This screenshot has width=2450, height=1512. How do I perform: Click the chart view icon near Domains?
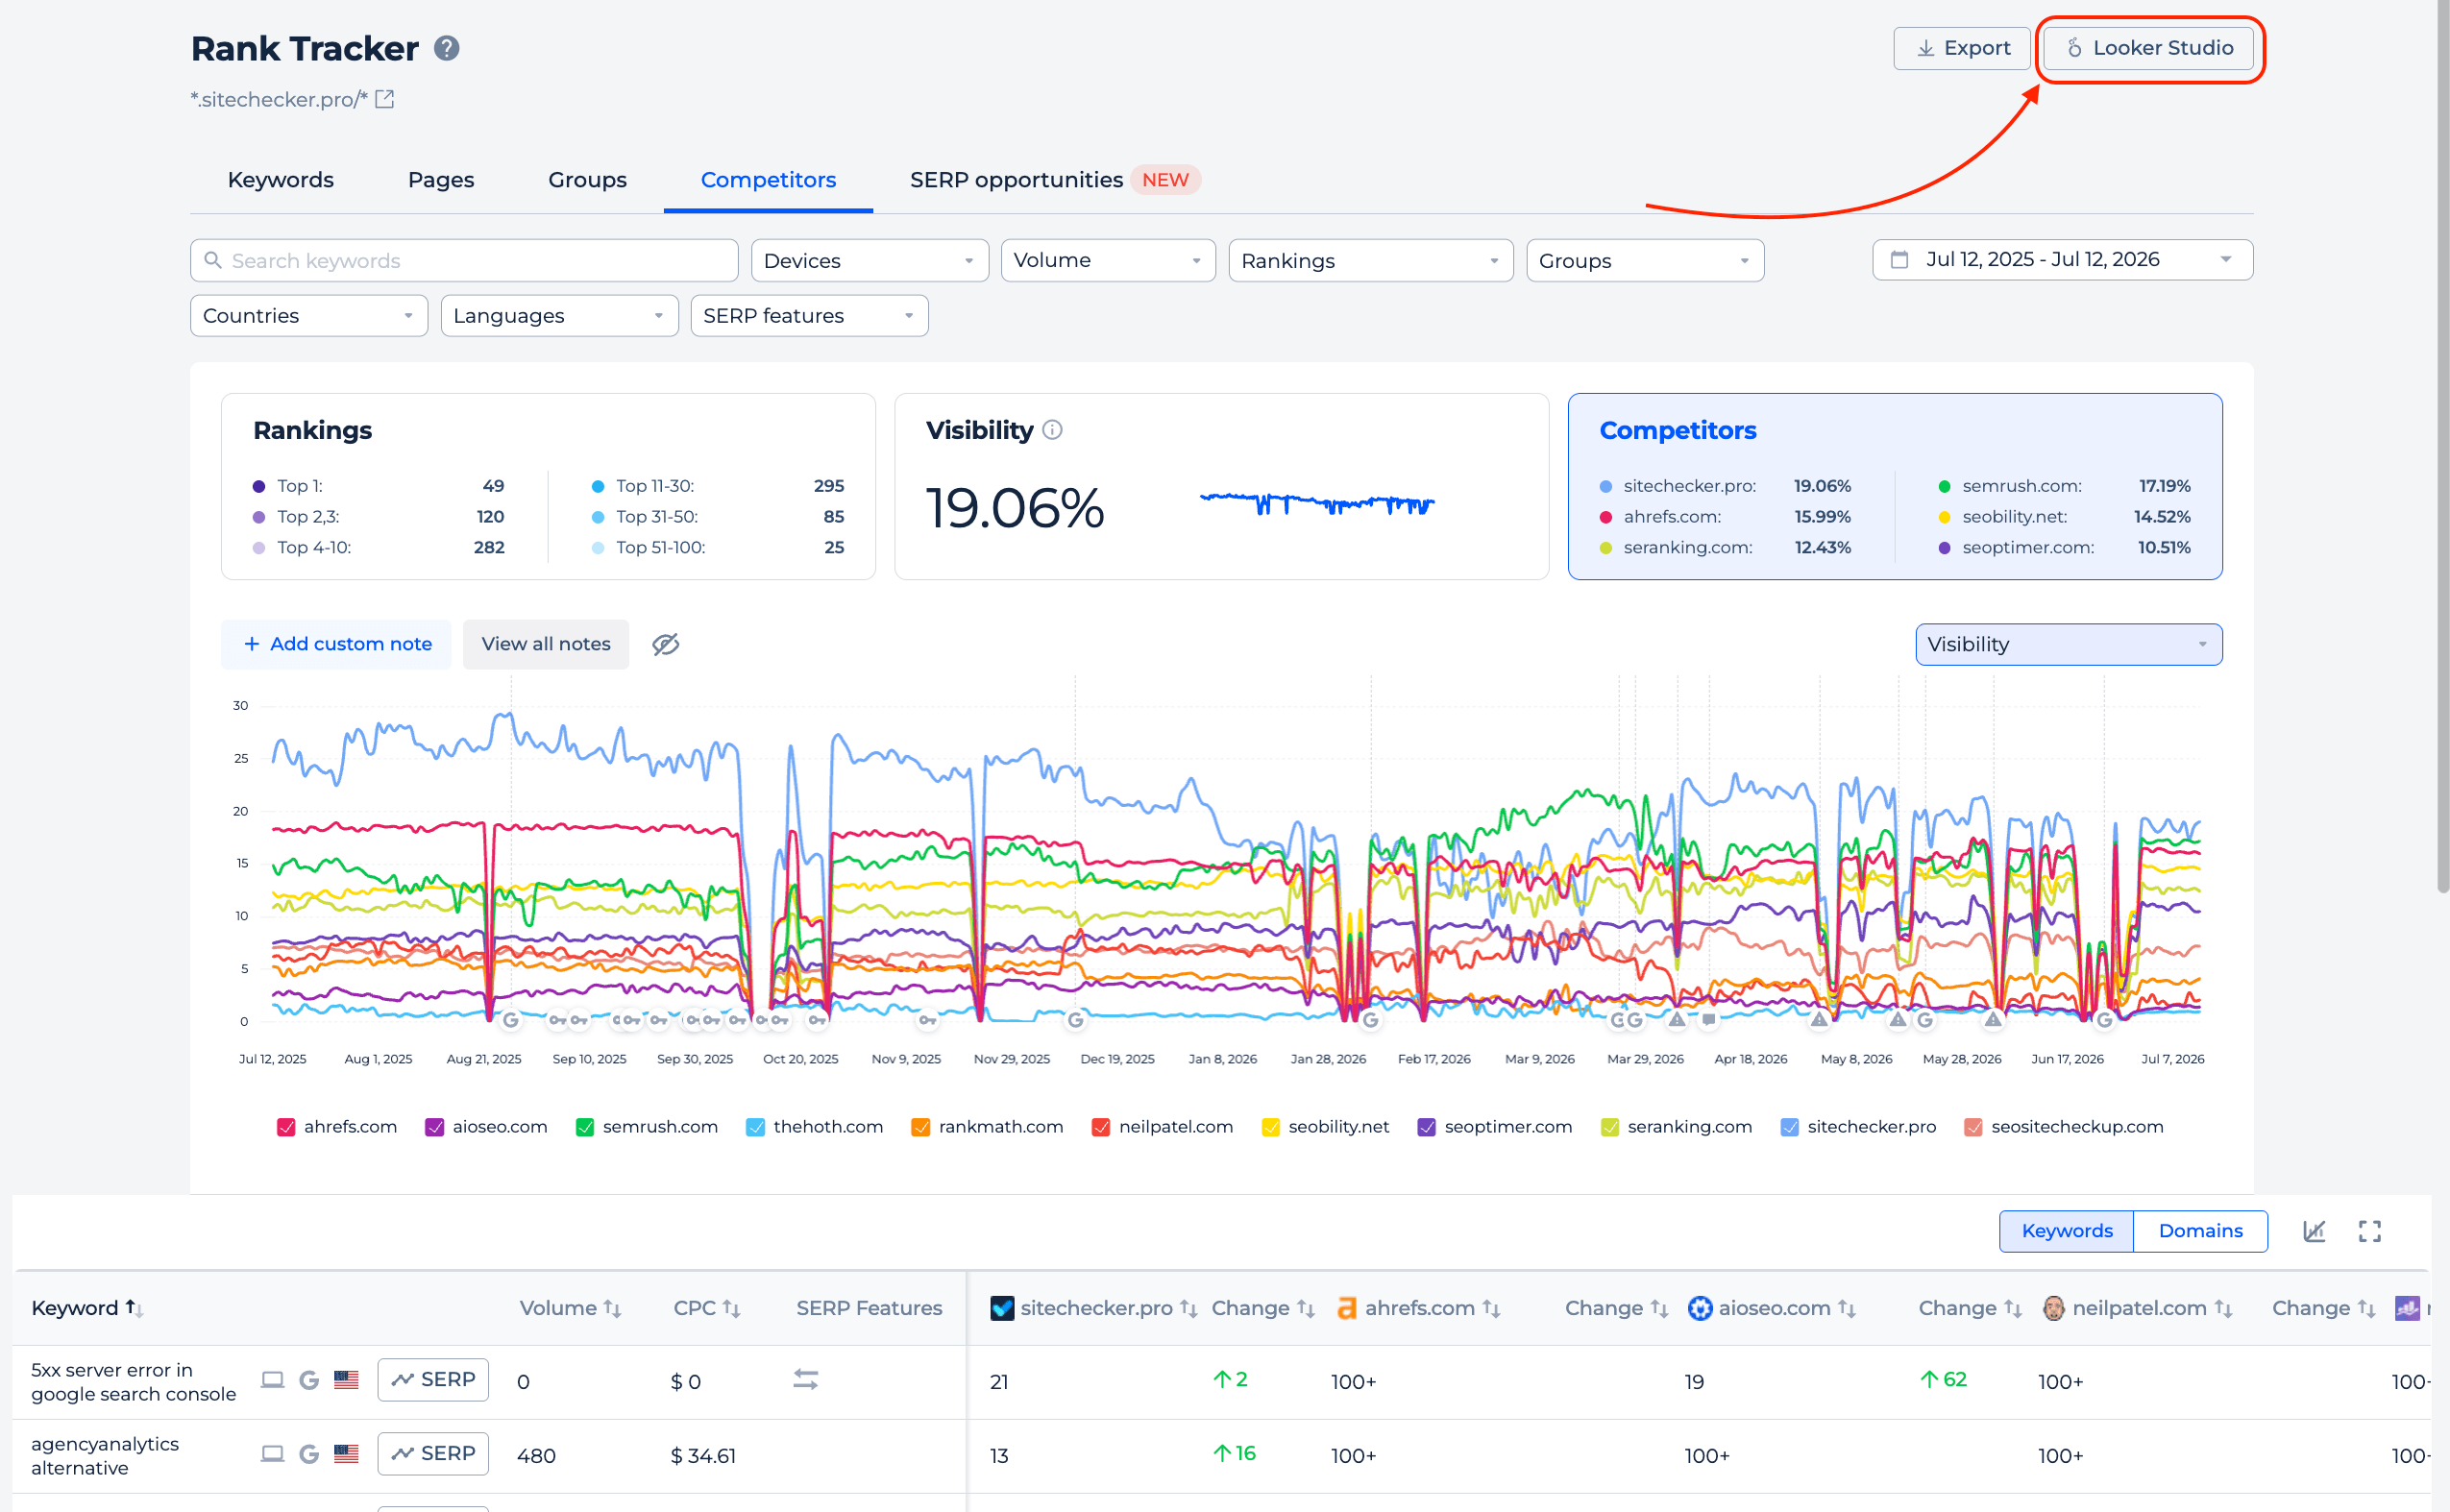pyautogui.click(x=2314, y=1231)
